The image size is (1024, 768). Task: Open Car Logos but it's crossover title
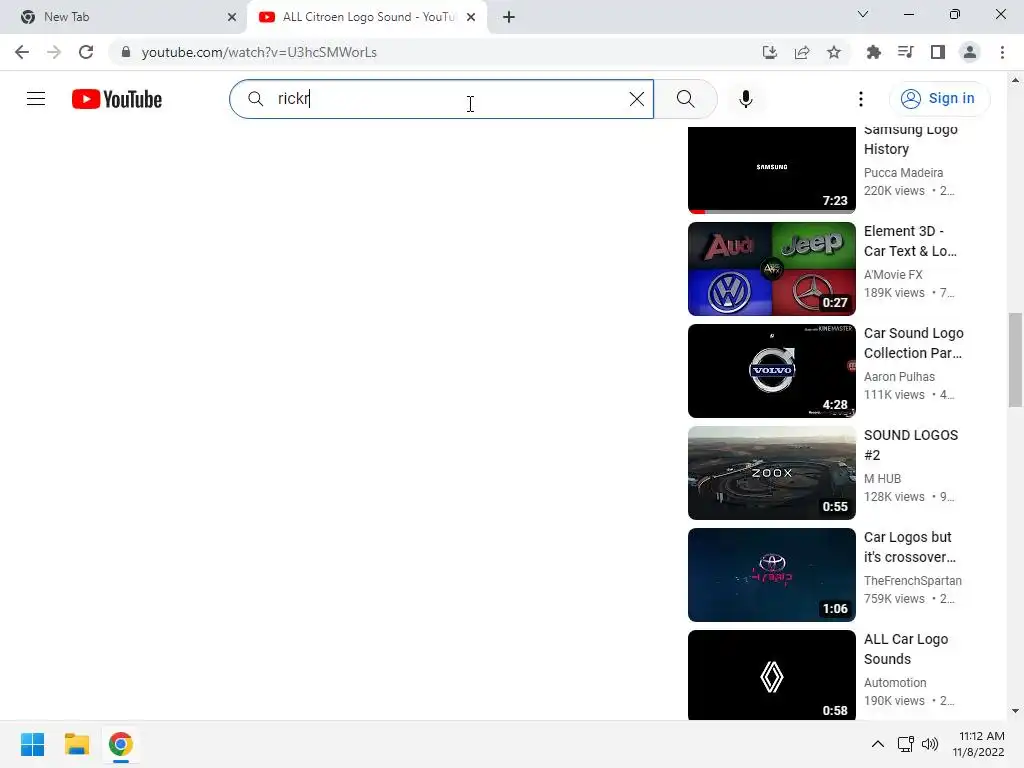click(910, 547)
